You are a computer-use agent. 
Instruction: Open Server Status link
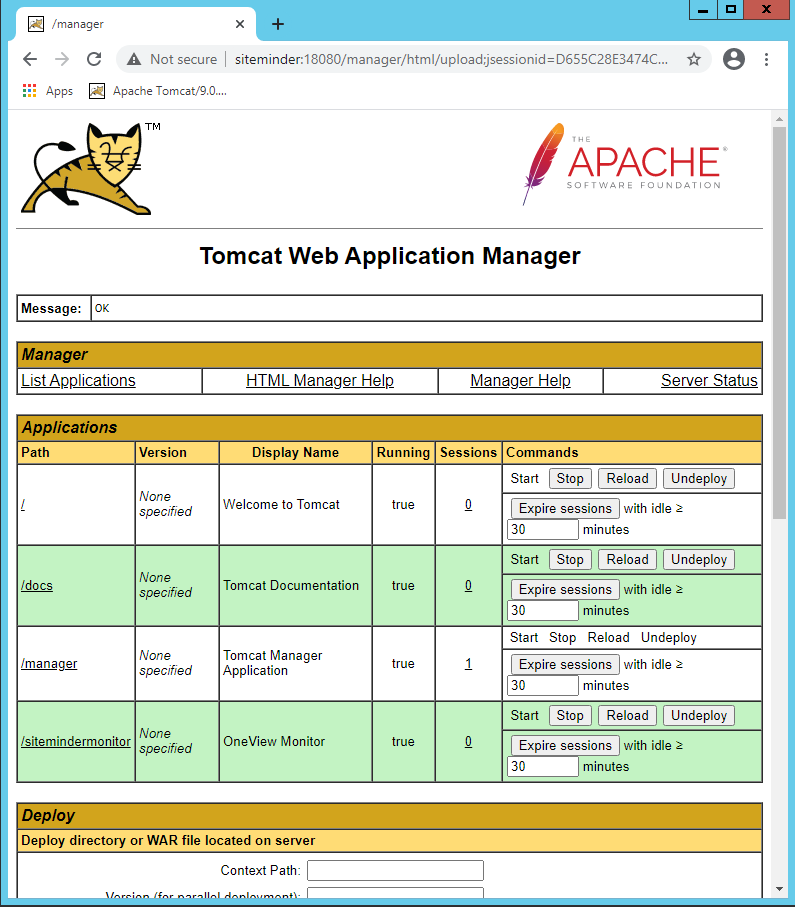pyautogui.click(x=709, y=381)
